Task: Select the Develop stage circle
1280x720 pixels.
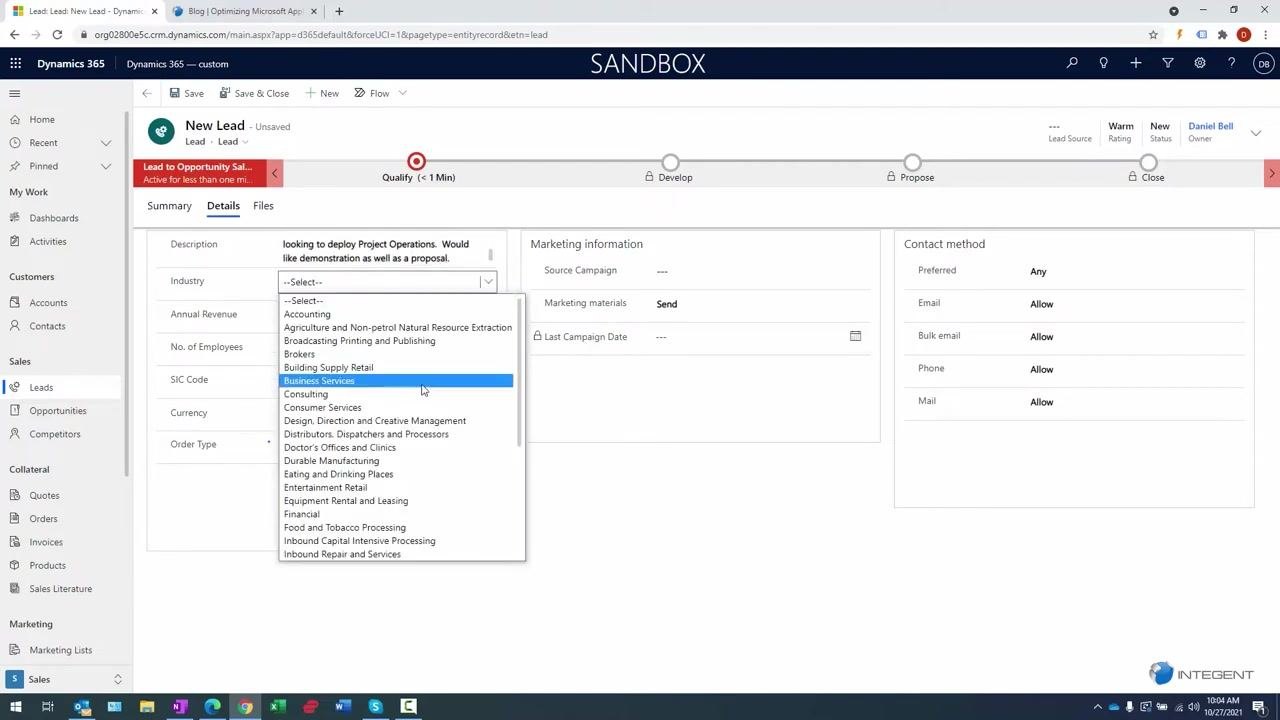Action: pyautogui.click(x=671, y=162)
